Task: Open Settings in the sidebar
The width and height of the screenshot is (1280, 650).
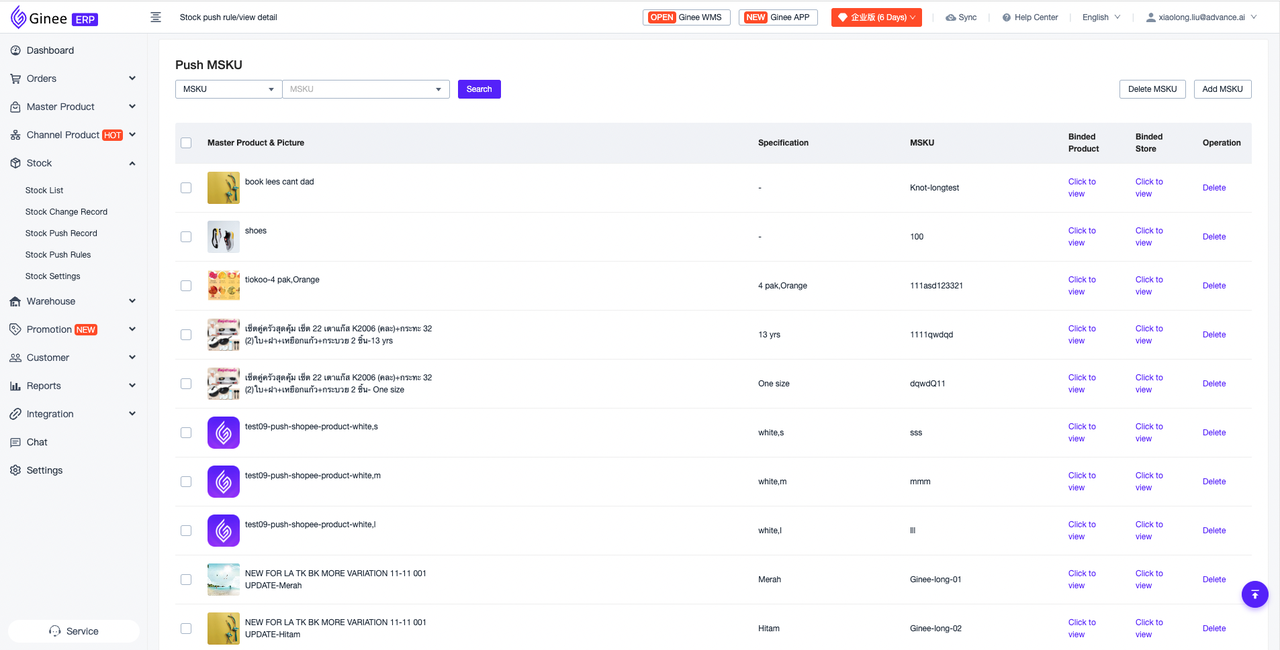Action: [x=44, y=470]
